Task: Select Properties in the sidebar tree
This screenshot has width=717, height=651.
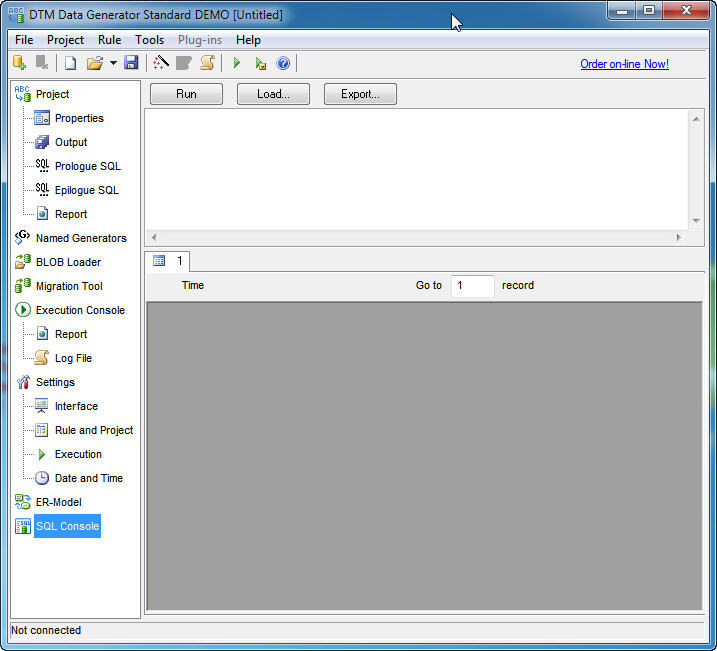Action: click(79, 118)
